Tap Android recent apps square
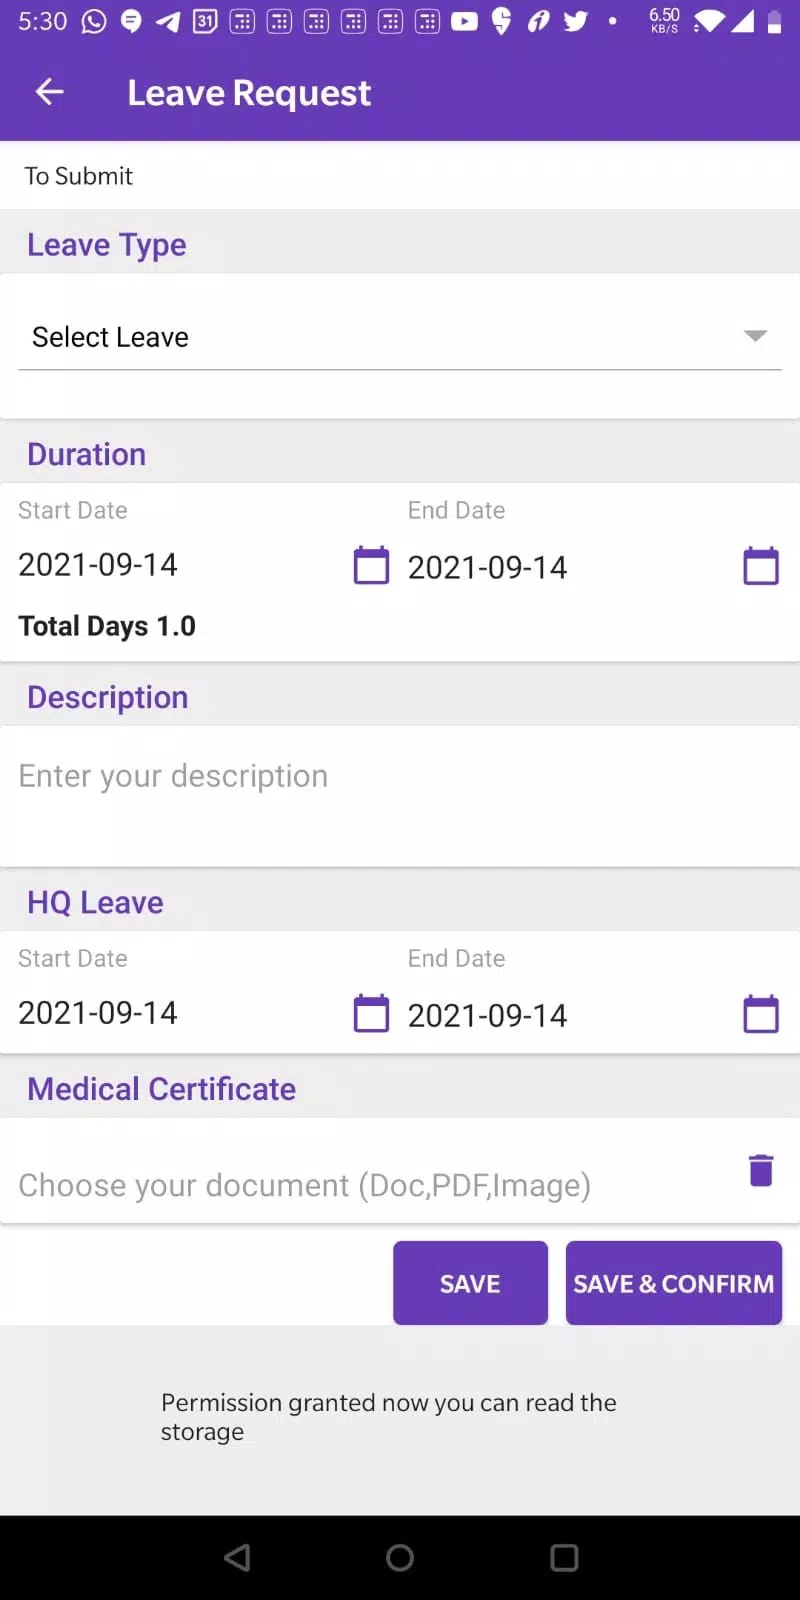Screen dimensions: 800x1600 pyautogui.click(x=564, y=1557)
